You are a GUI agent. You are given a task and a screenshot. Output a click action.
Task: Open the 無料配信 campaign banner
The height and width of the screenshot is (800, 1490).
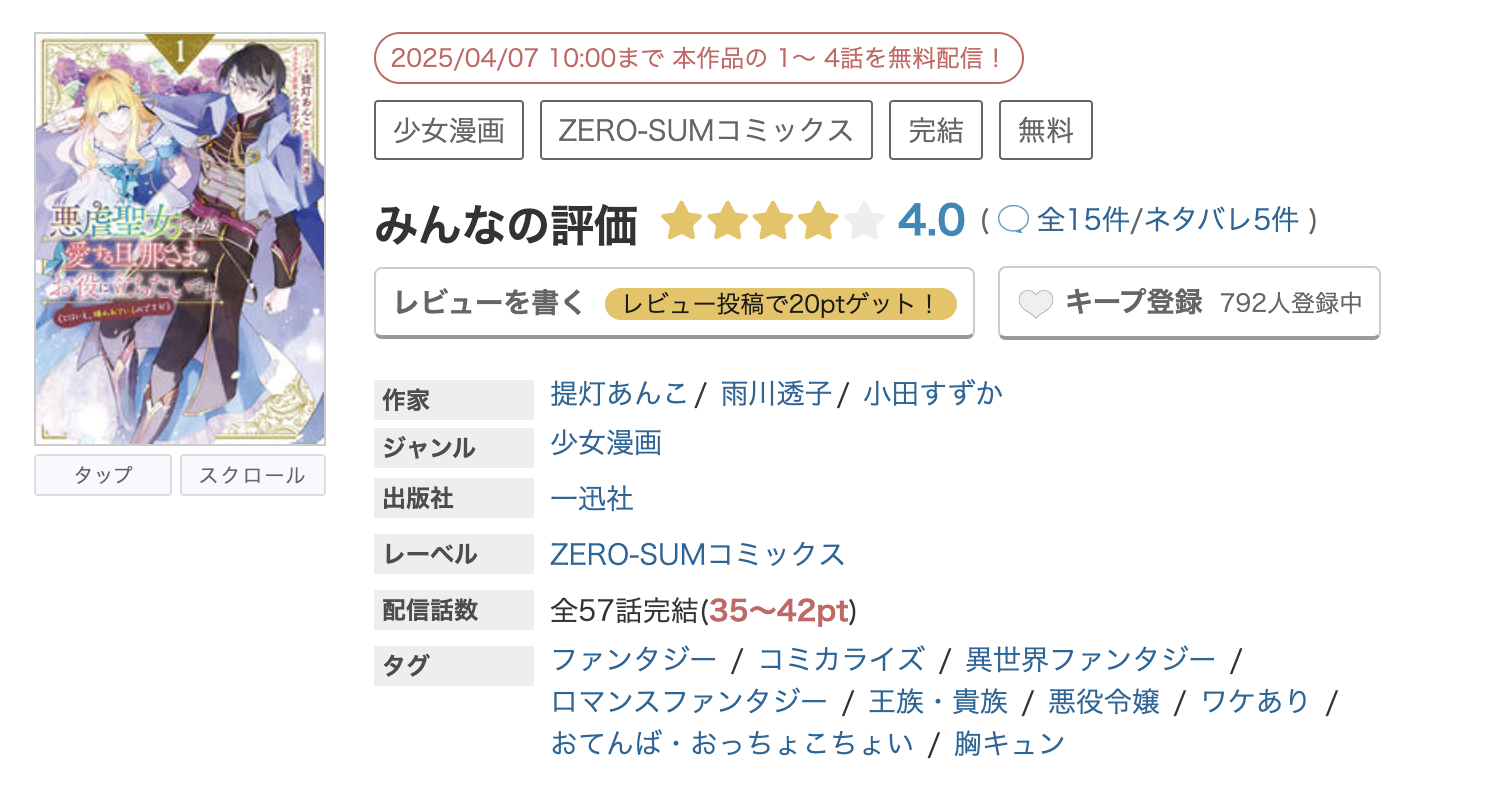click(697, 57)
